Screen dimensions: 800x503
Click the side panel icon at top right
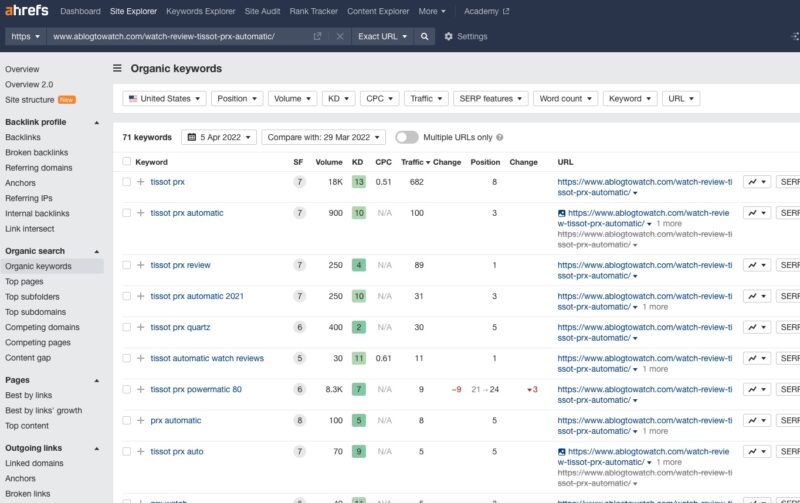coord(795,36)
